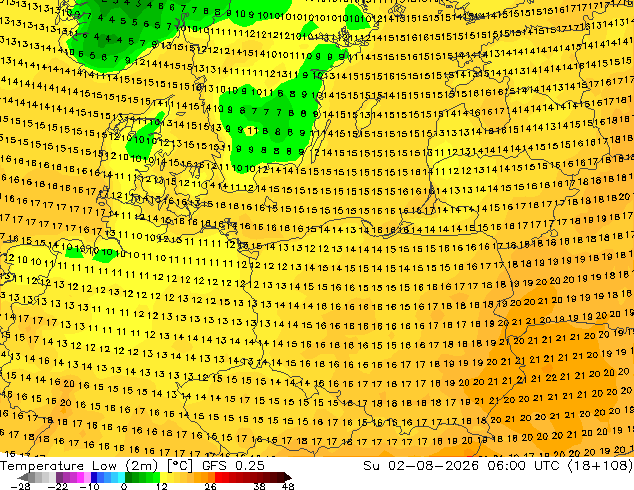
Task: Click the cyan legend swatch left of 0
Action: pos(121,477)
